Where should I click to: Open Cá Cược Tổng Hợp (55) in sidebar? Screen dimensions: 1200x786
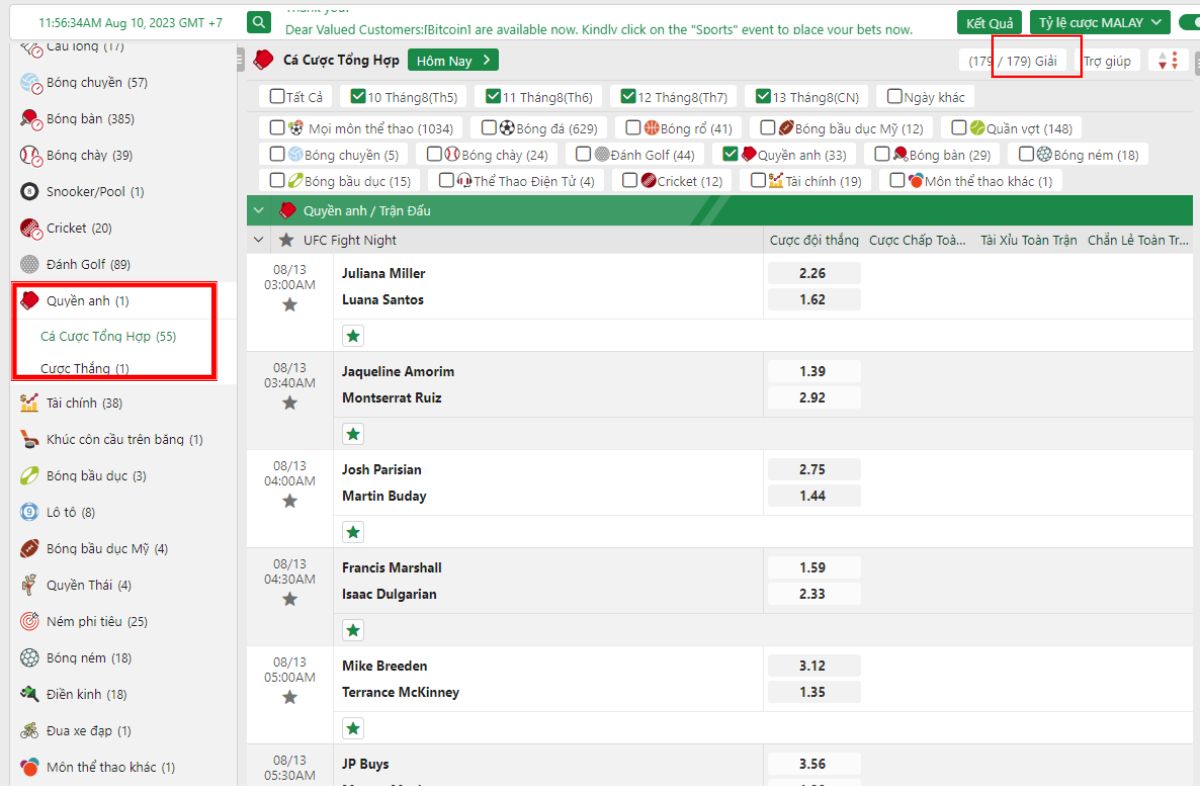[108, 336]
